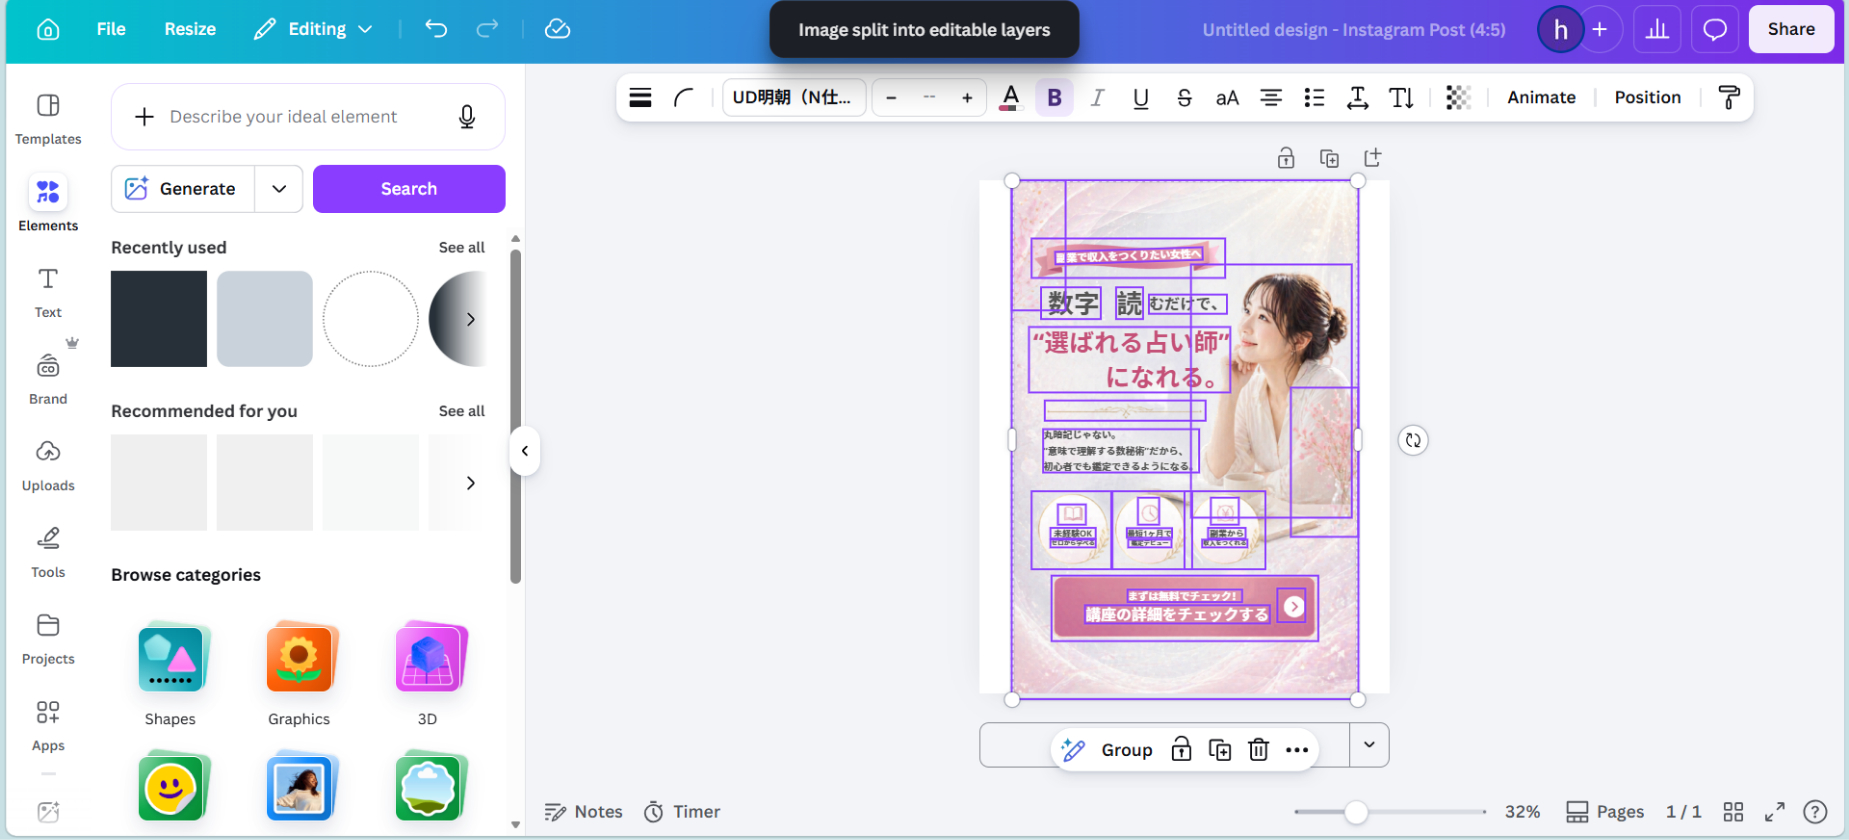Open the File menu
The height and width of the screenshot is (840, 1849).
(111, 30)
